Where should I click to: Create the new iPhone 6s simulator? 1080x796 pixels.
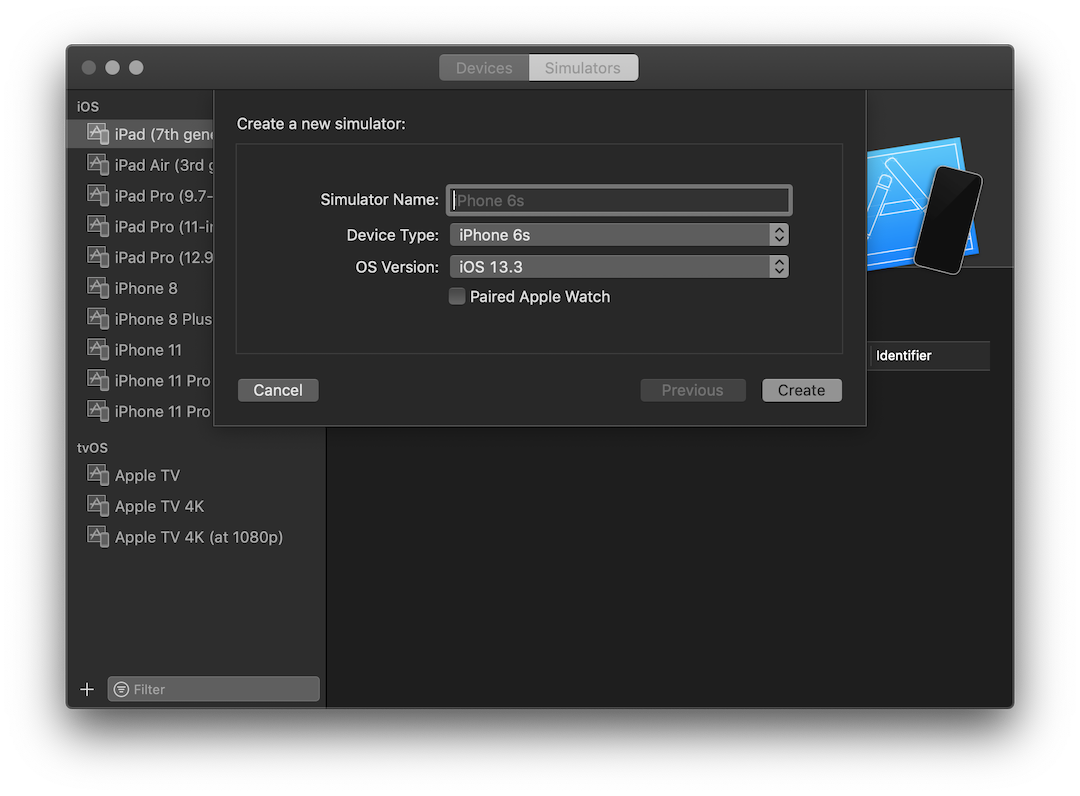801,390
